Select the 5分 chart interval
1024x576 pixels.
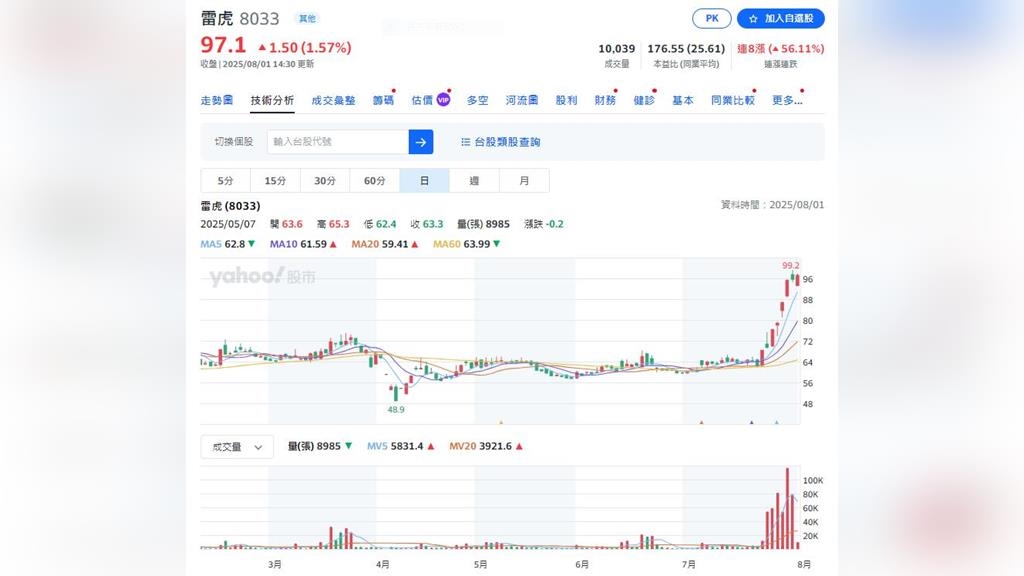pos(225,181)
